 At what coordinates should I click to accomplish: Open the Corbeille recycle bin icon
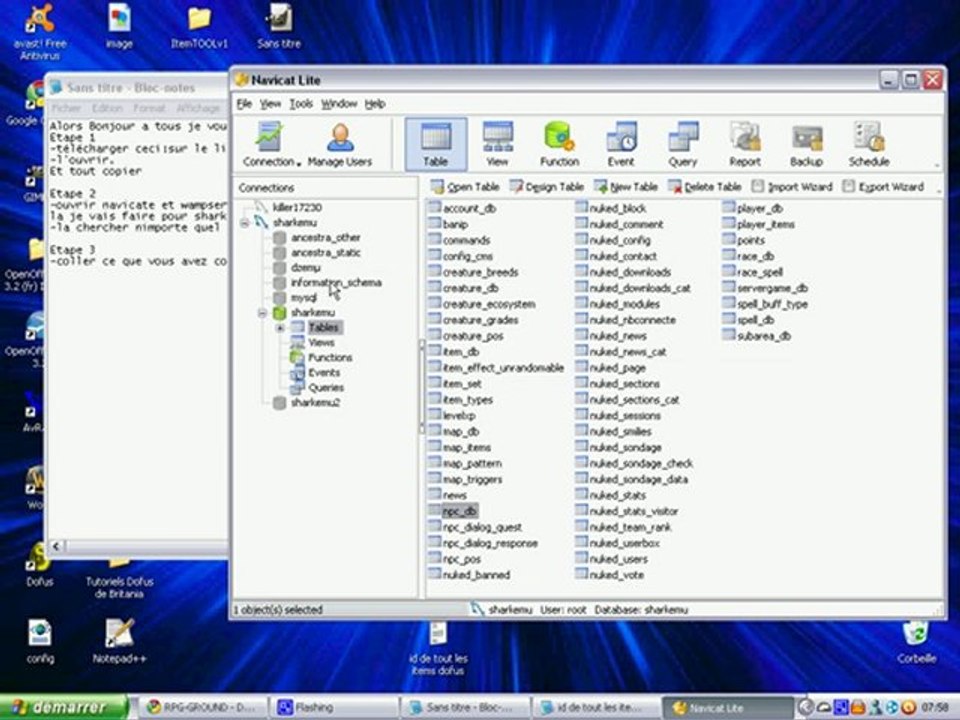click(x=917, y=641)
